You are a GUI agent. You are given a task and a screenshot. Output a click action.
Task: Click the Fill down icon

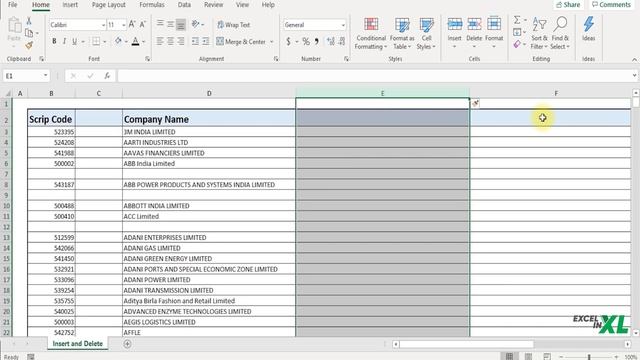517,32
